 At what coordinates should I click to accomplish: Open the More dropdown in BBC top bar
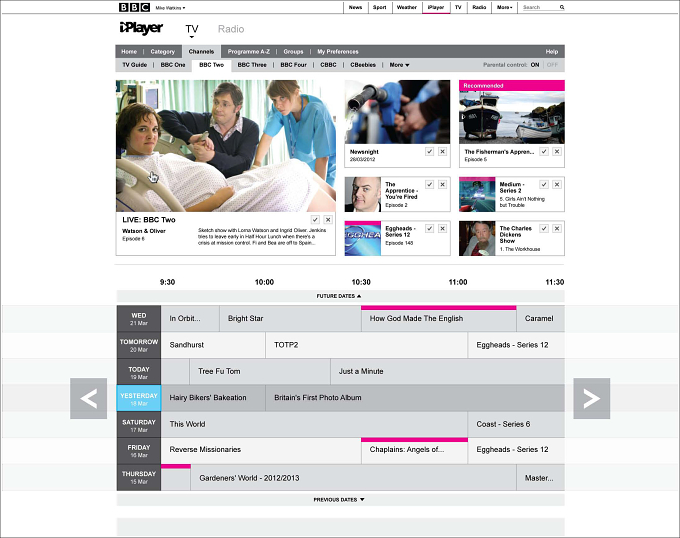coord(504,7)
